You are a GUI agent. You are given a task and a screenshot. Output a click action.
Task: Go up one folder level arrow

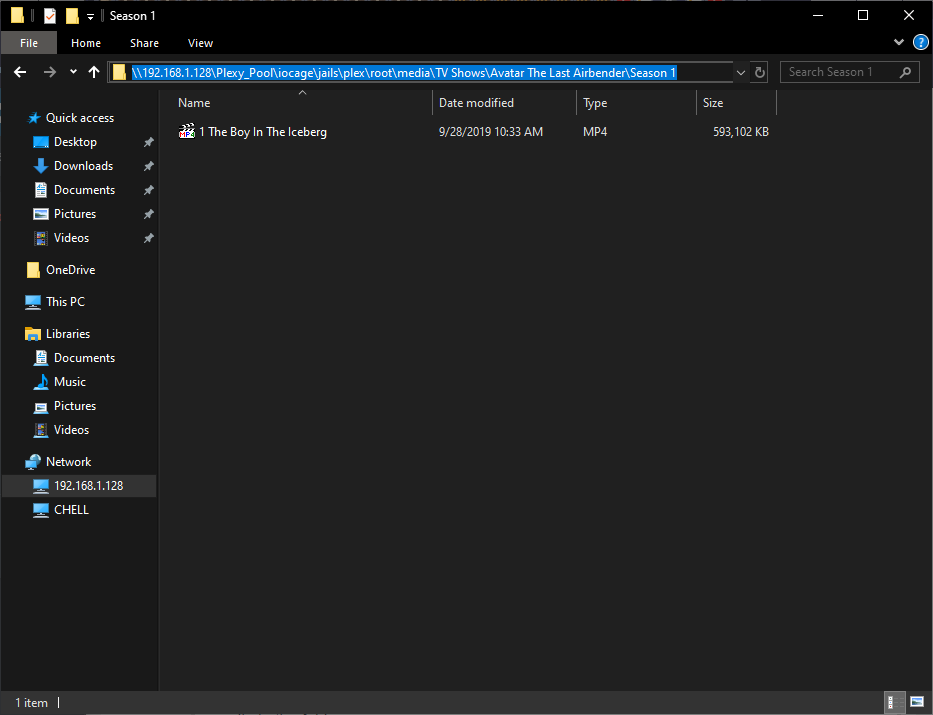point(94,72)
